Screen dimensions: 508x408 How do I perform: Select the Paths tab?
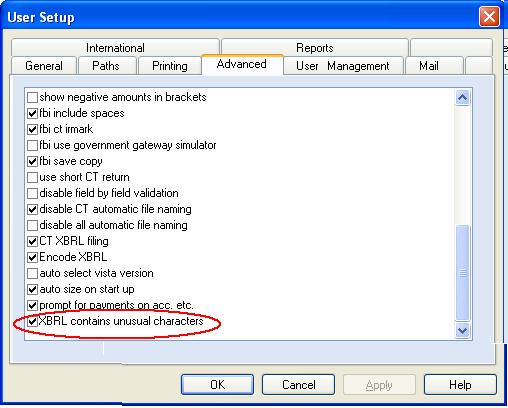[x=106, y=66]
